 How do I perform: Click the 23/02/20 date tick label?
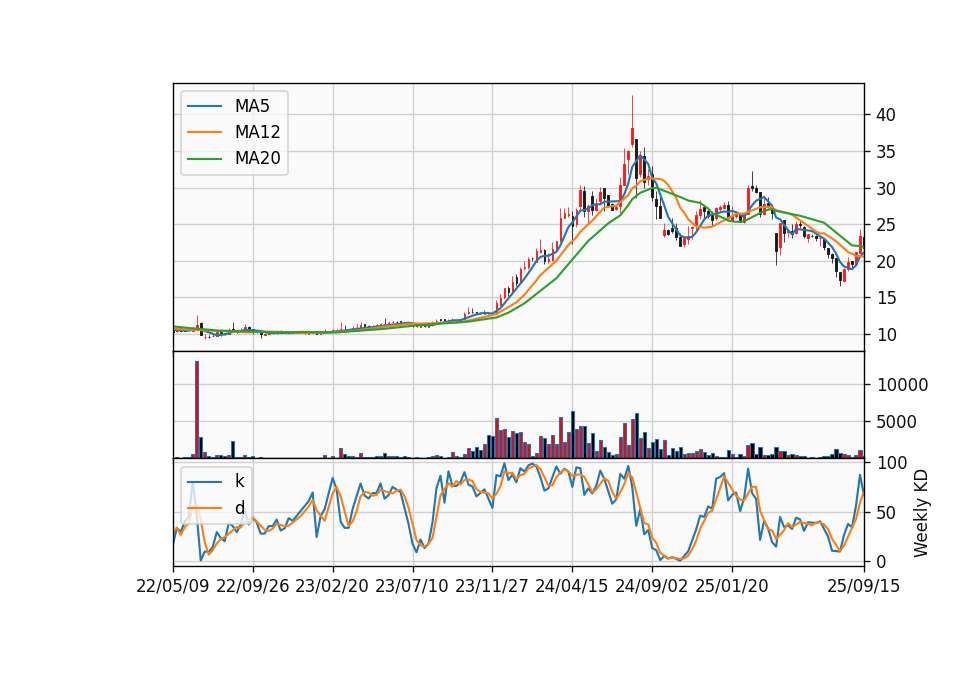click(332, 586)
